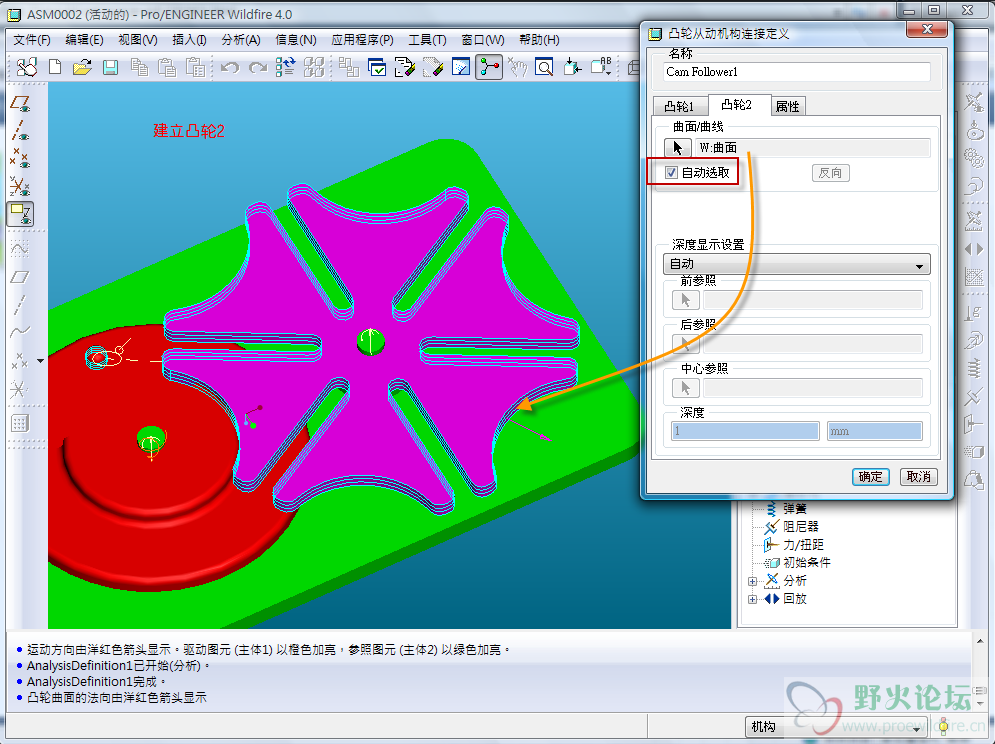This screenshot has height=744, width=995.
Task: Open the 分析(A) menu
Action: pyautogui.click(x=241, y=40)
